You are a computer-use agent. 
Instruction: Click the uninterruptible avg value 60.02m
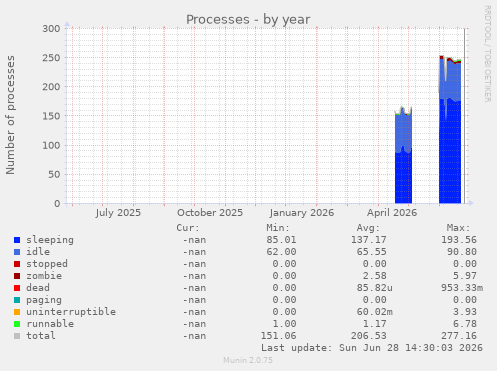tap(375, 312)
